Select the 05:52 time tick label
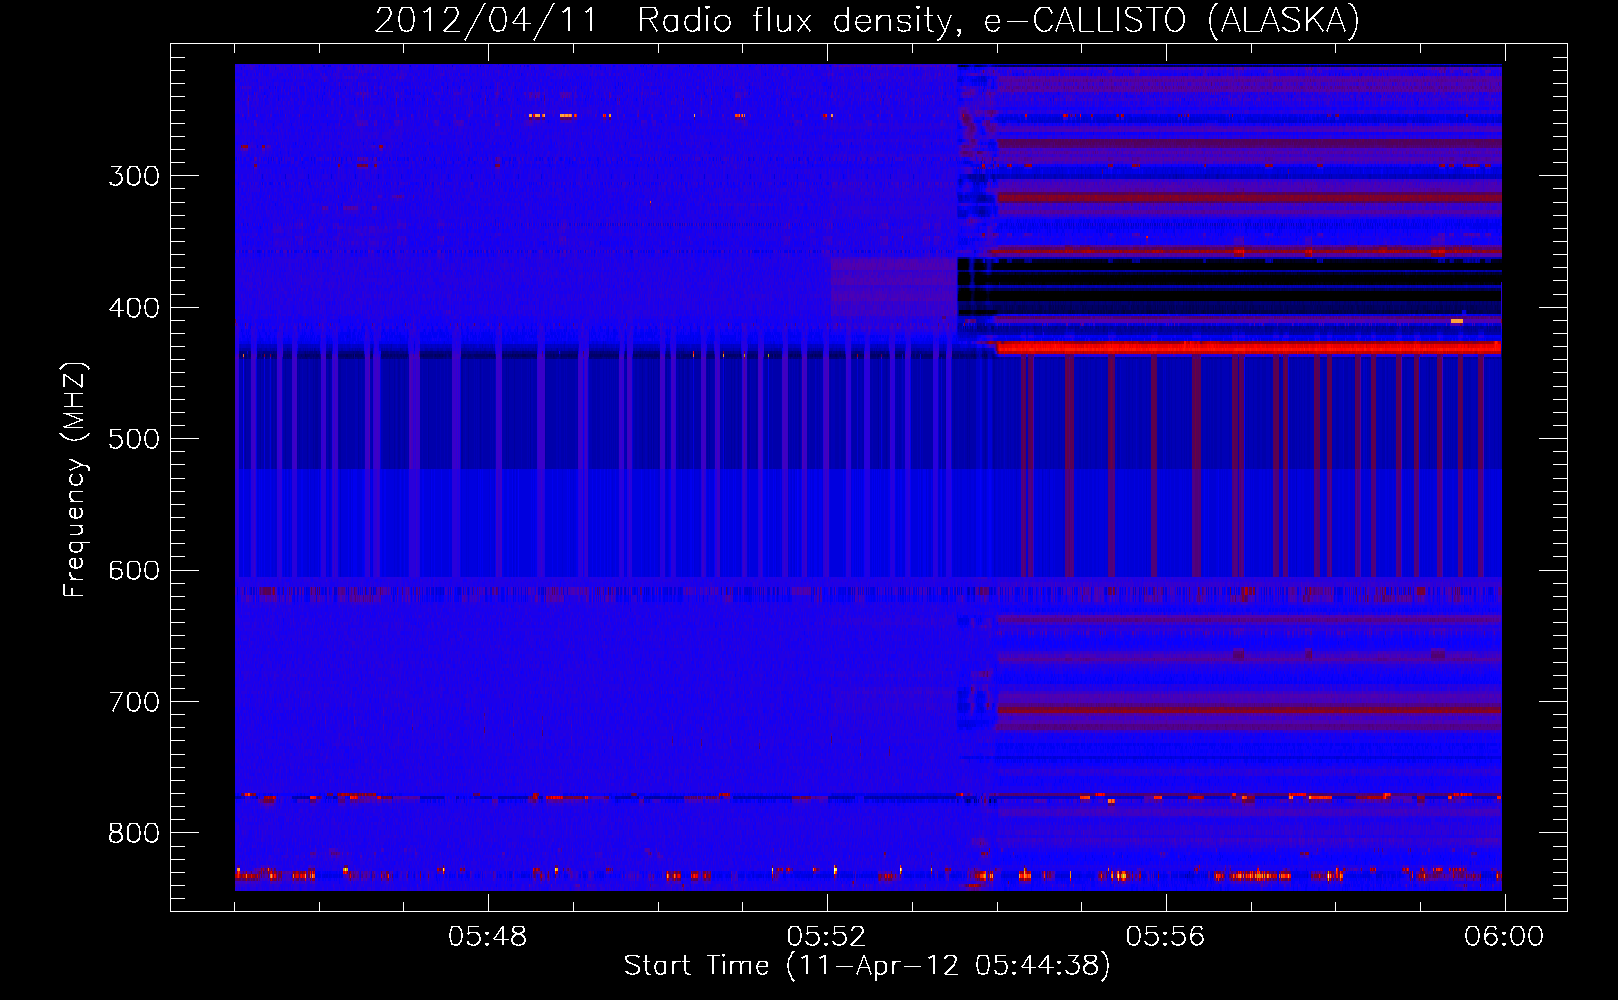The width and height of the screenshot is (1618, 1000). [826, 937]
